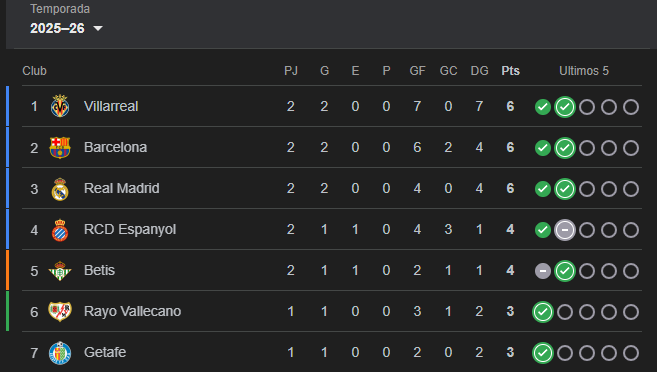Click the Getafe club crest
The height and width of the screenshot is (372, 657).
(x=60, y=353)
